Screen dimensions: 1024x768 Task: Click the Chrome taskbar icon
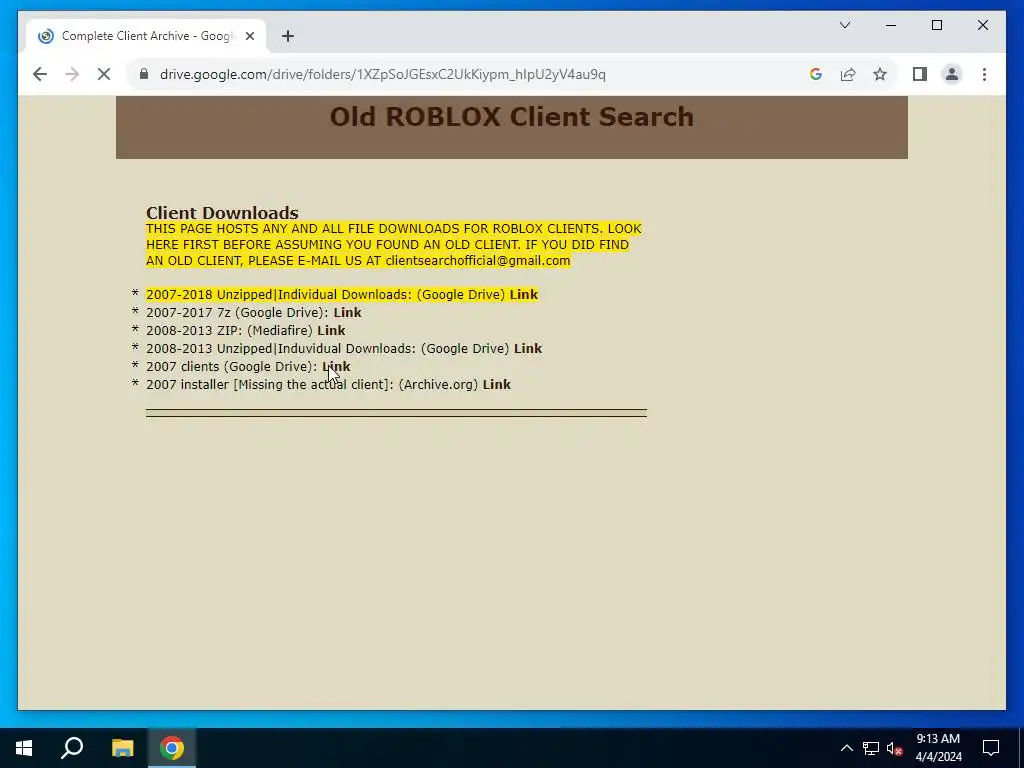(x=172, y=748)
